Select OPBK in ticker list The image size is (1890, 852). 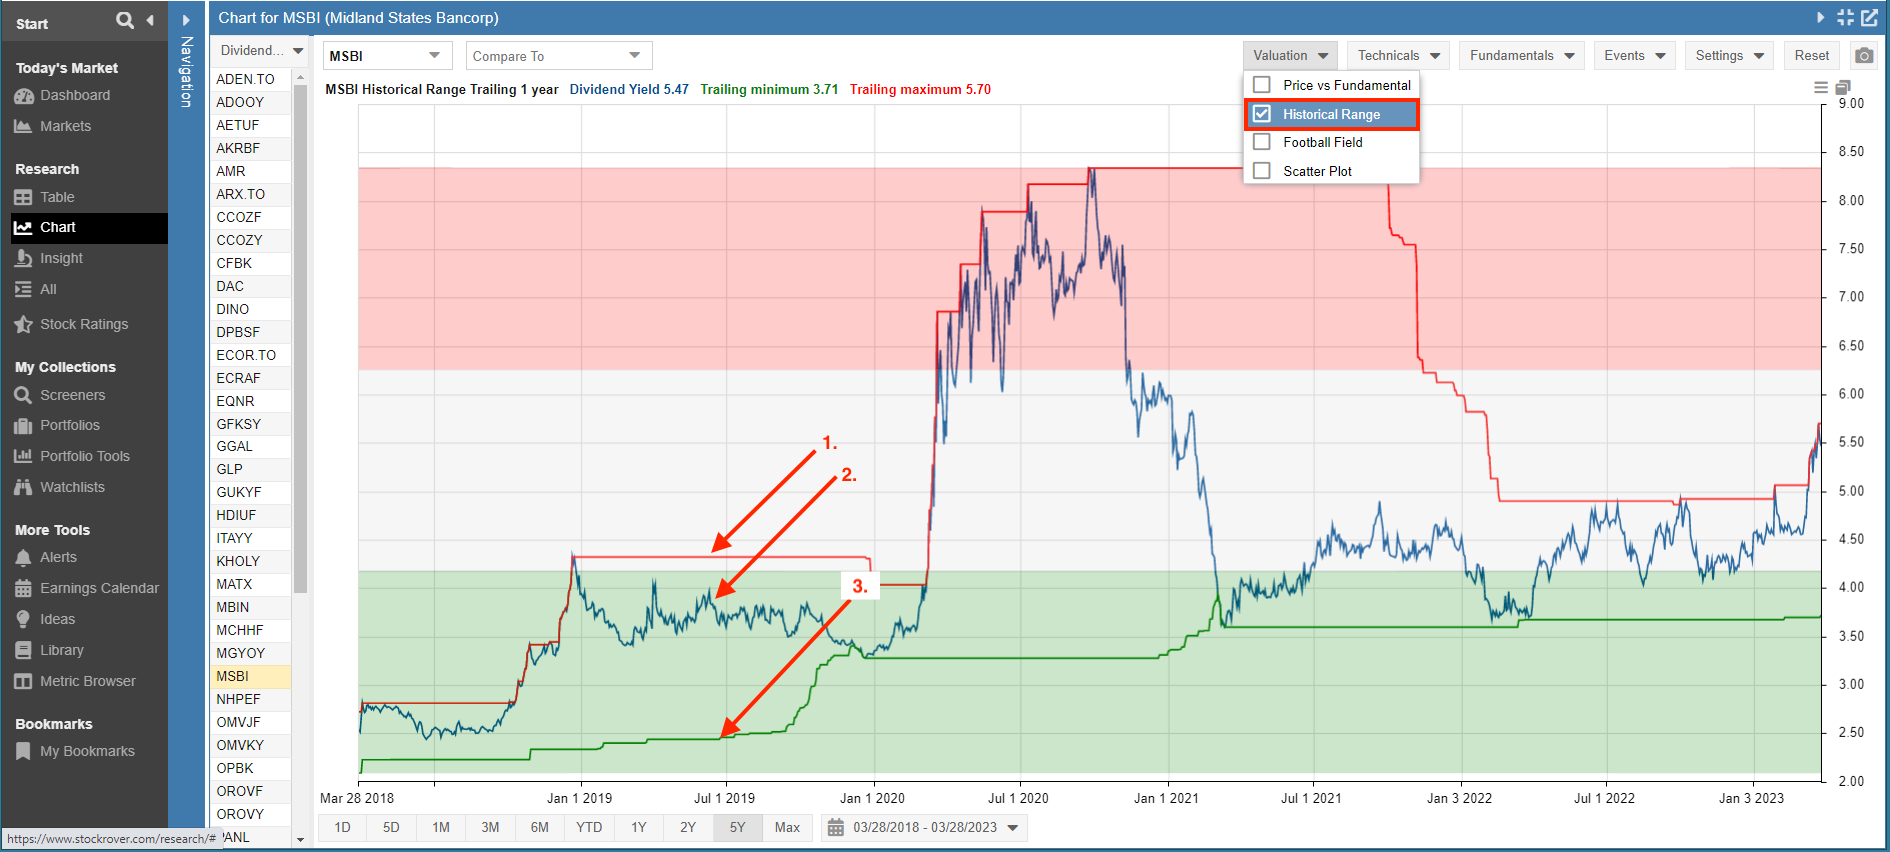[251, 768]
